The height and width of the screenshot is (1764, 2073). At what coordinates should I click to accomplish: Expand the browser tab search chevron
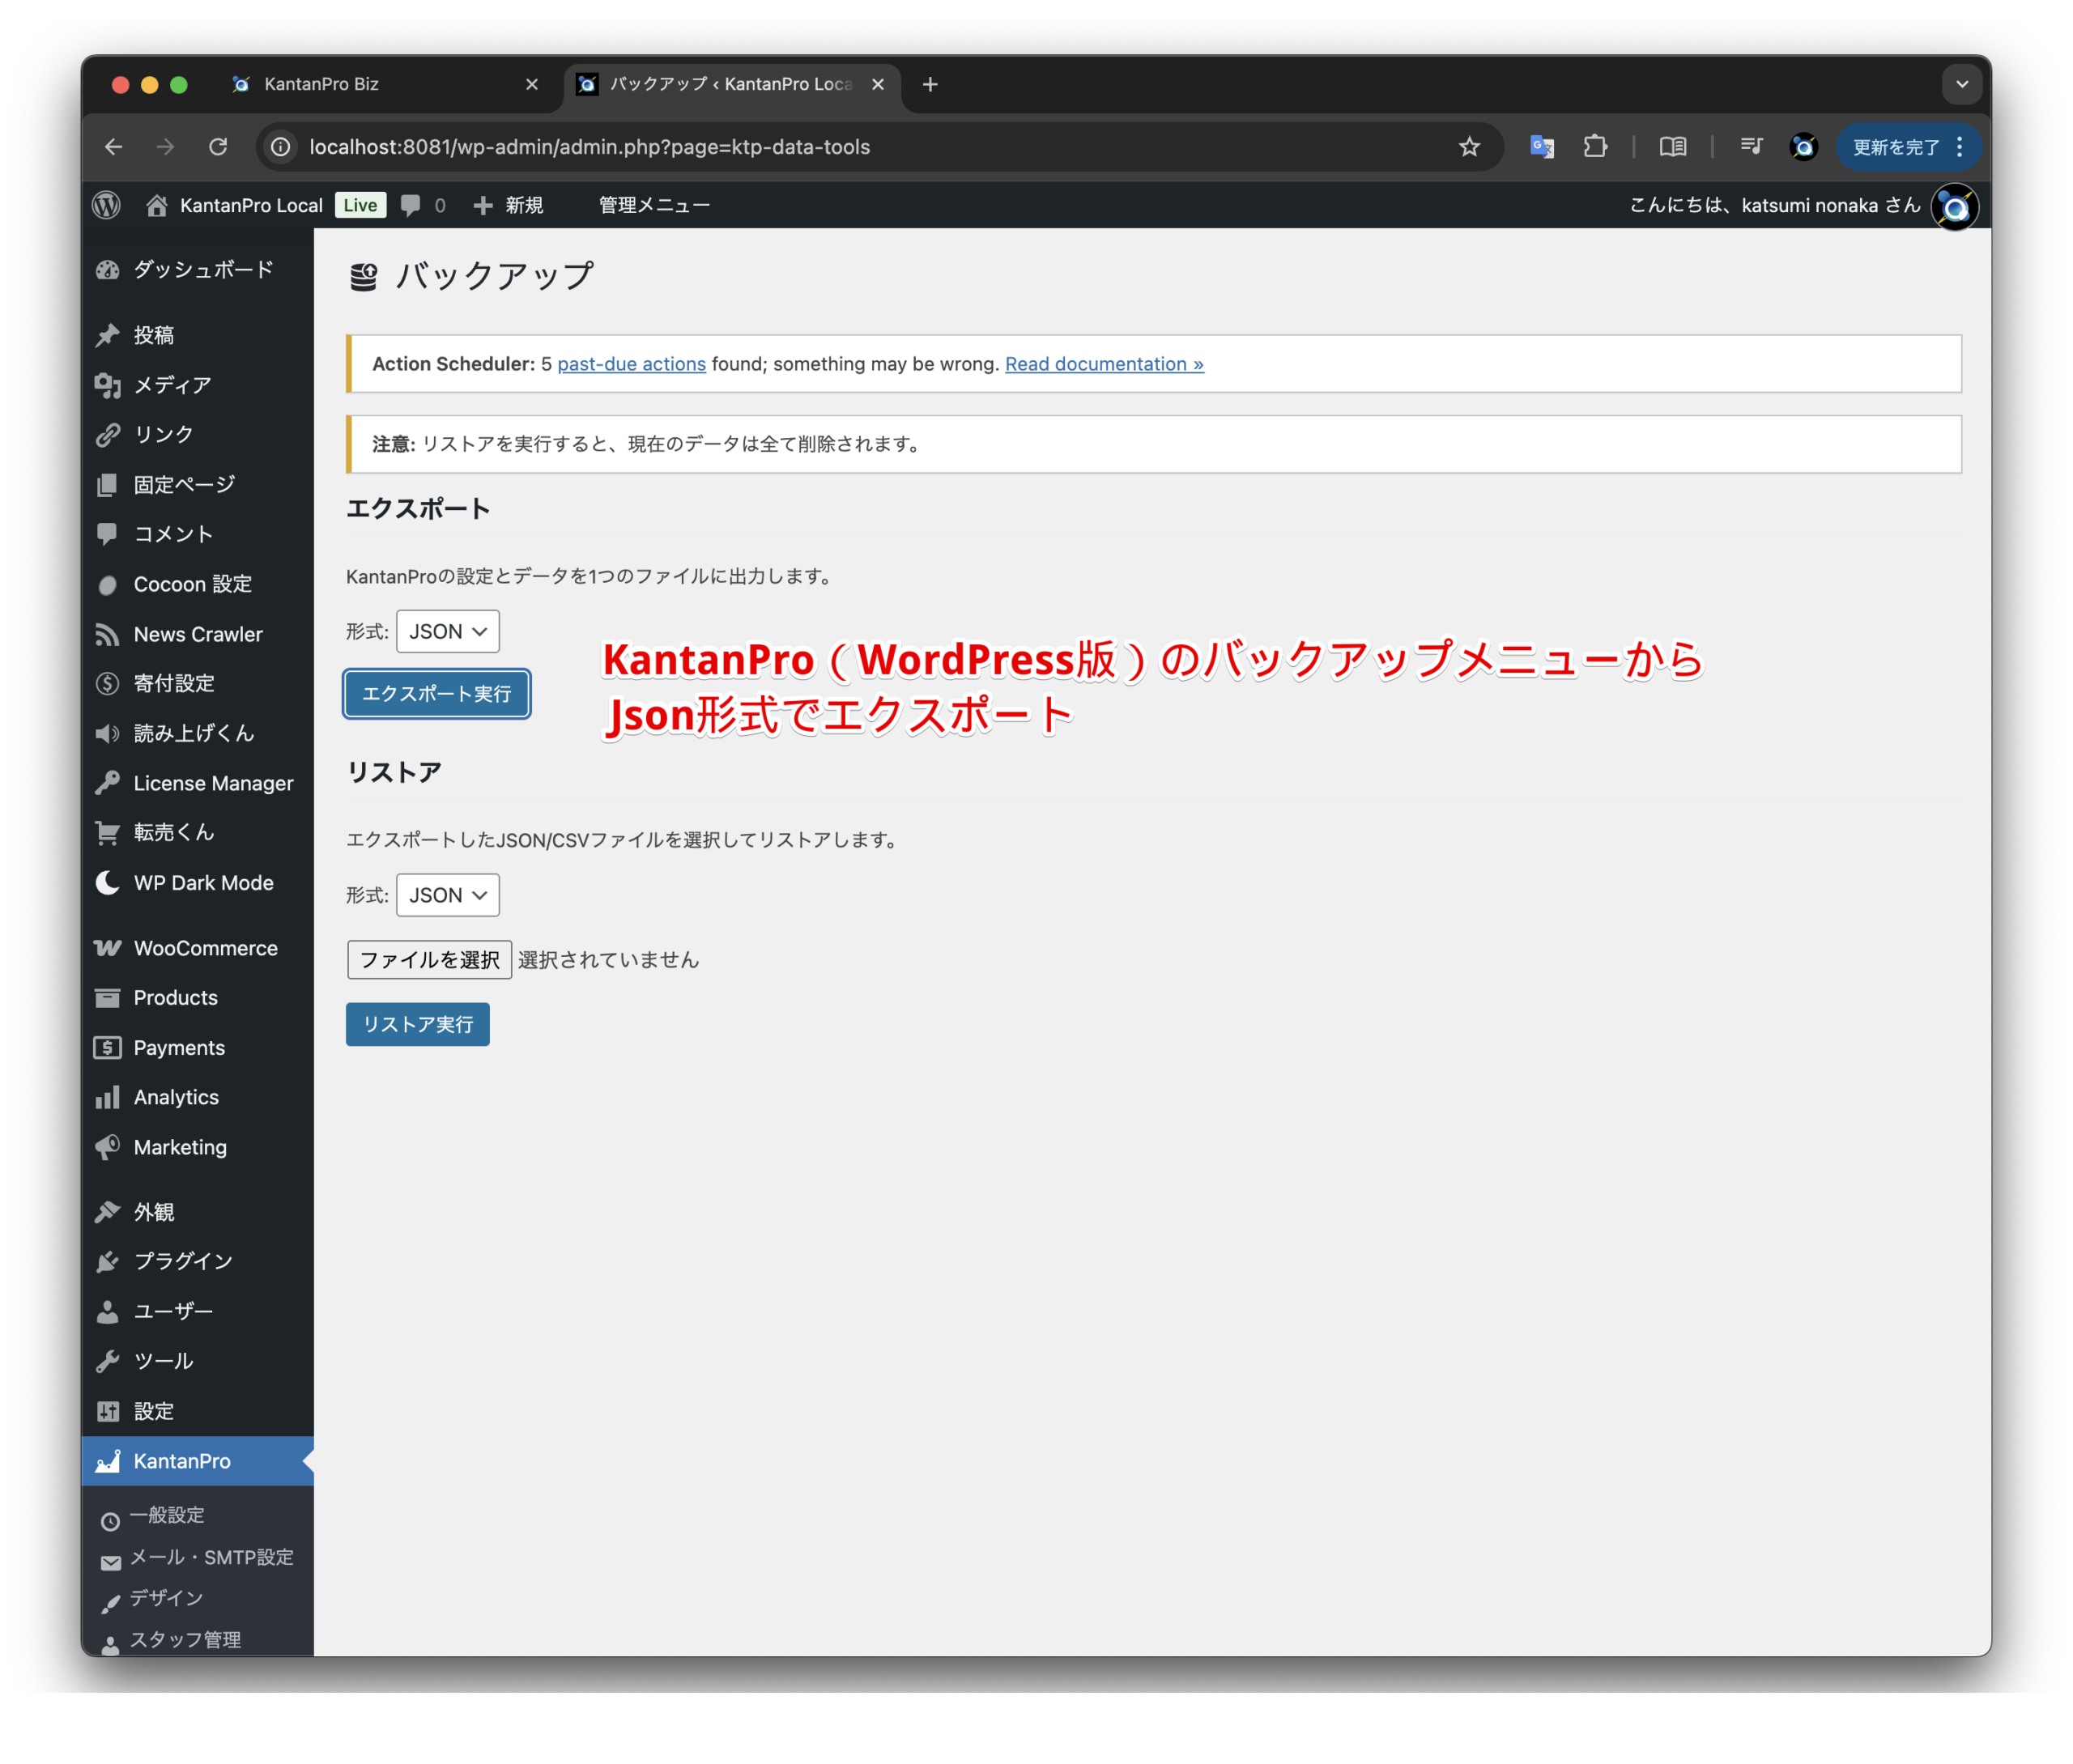pos(1961,85)
